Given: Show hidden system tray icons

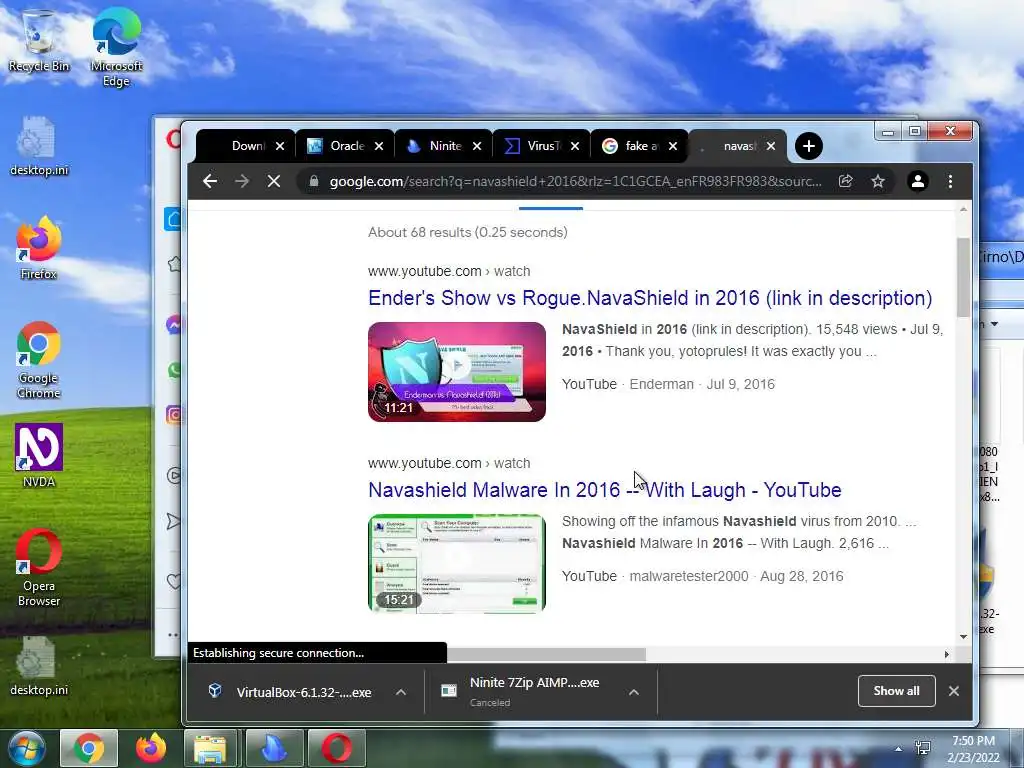Looking at the screenshot, I should pos(899,748).
